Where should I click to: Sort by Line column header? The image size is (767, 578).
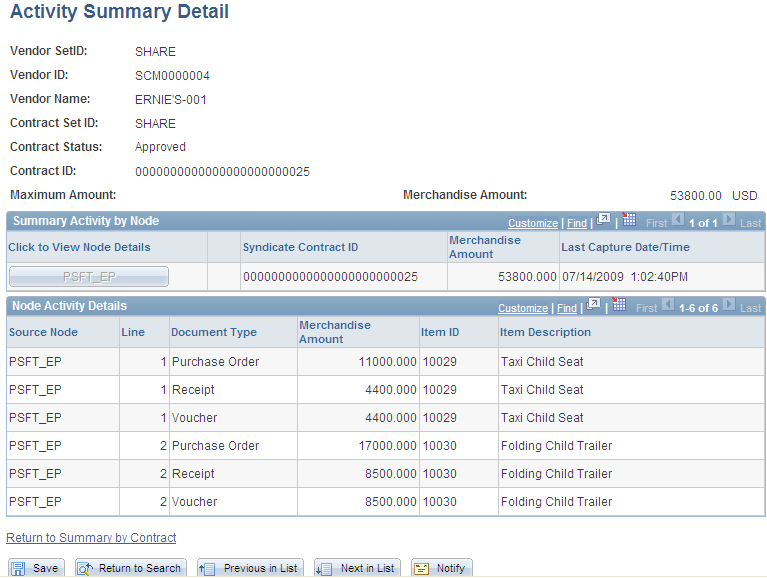coord(133,332)
